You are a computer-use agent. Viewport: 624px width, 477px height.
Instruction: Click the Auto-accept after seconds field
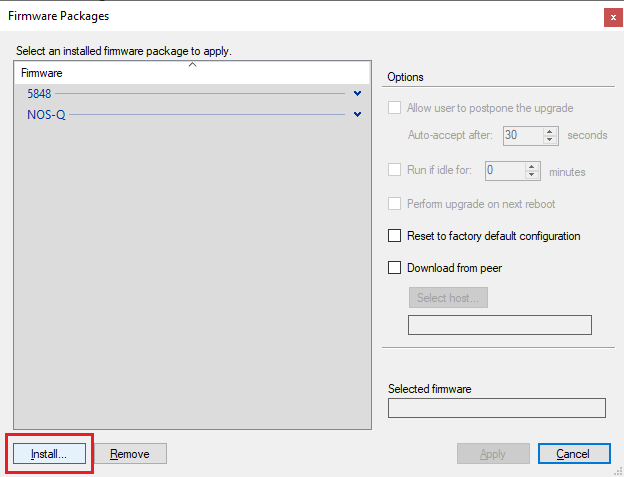point(522,135)
